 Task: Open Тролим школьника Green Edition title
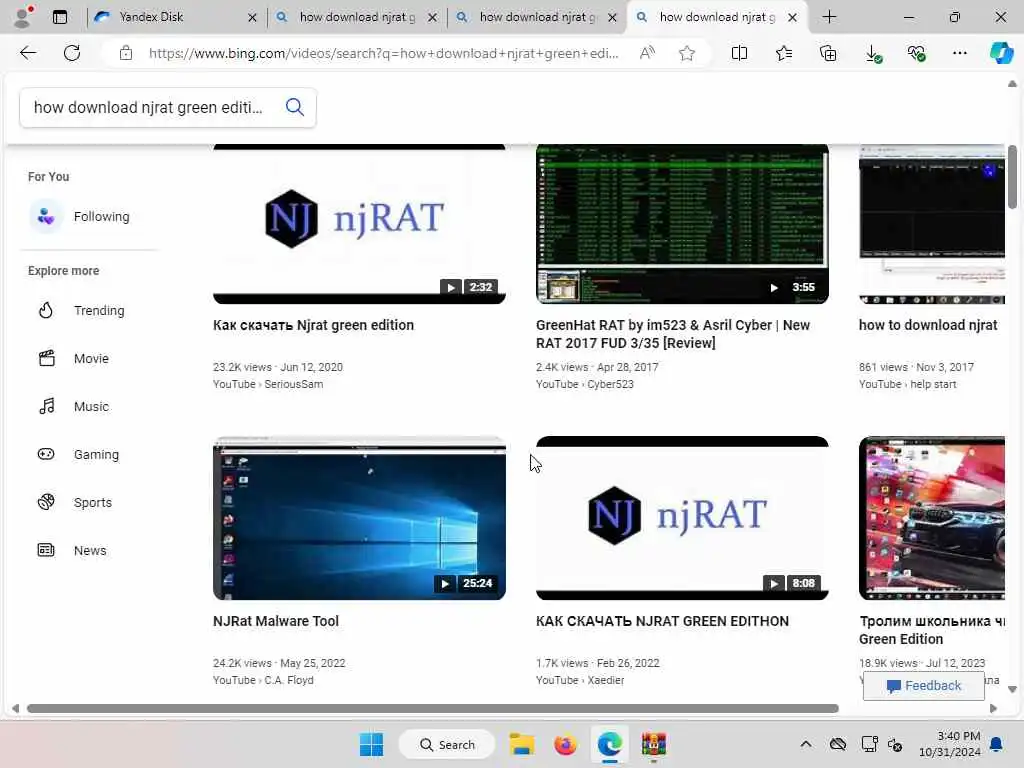pyautogui.click(x=932, y=630)
